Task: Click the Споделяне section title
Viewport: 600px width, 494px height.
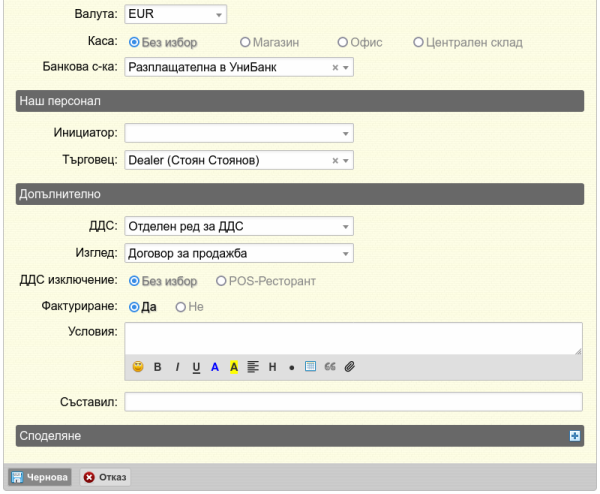Action: (50, 436)
